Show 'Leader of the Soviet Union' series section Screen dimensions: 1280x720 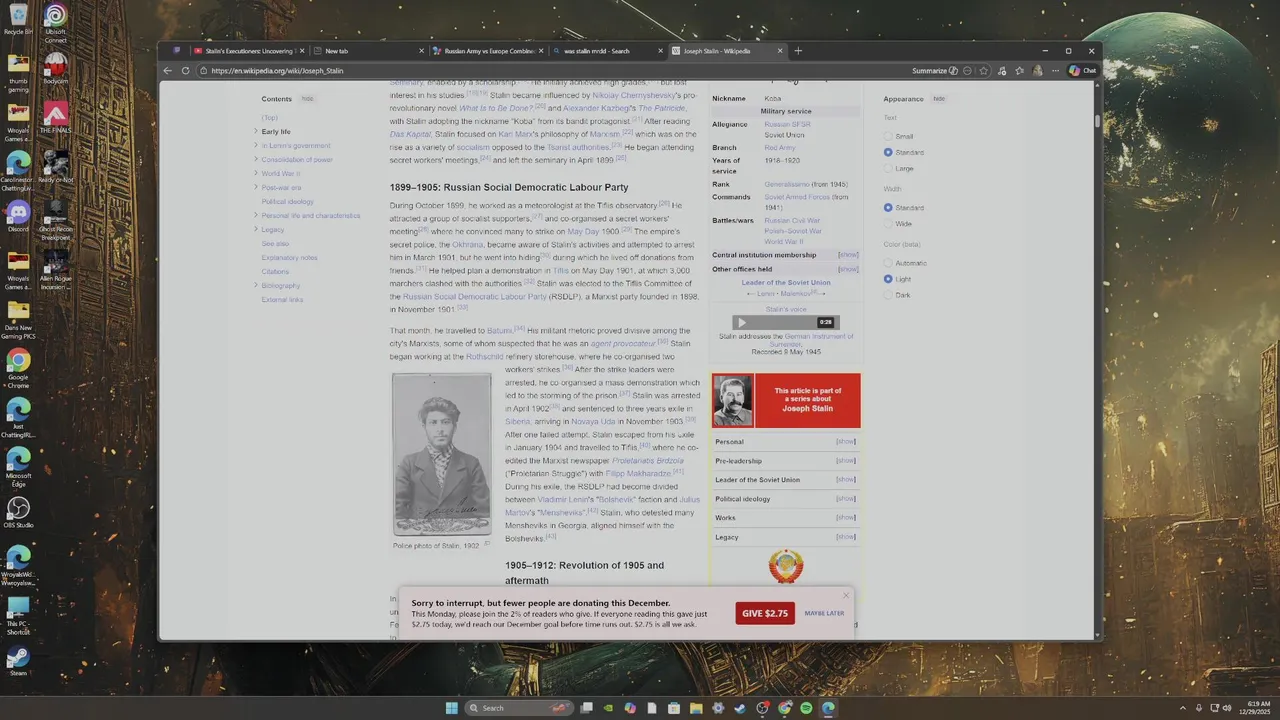click(x=846, y=479)
